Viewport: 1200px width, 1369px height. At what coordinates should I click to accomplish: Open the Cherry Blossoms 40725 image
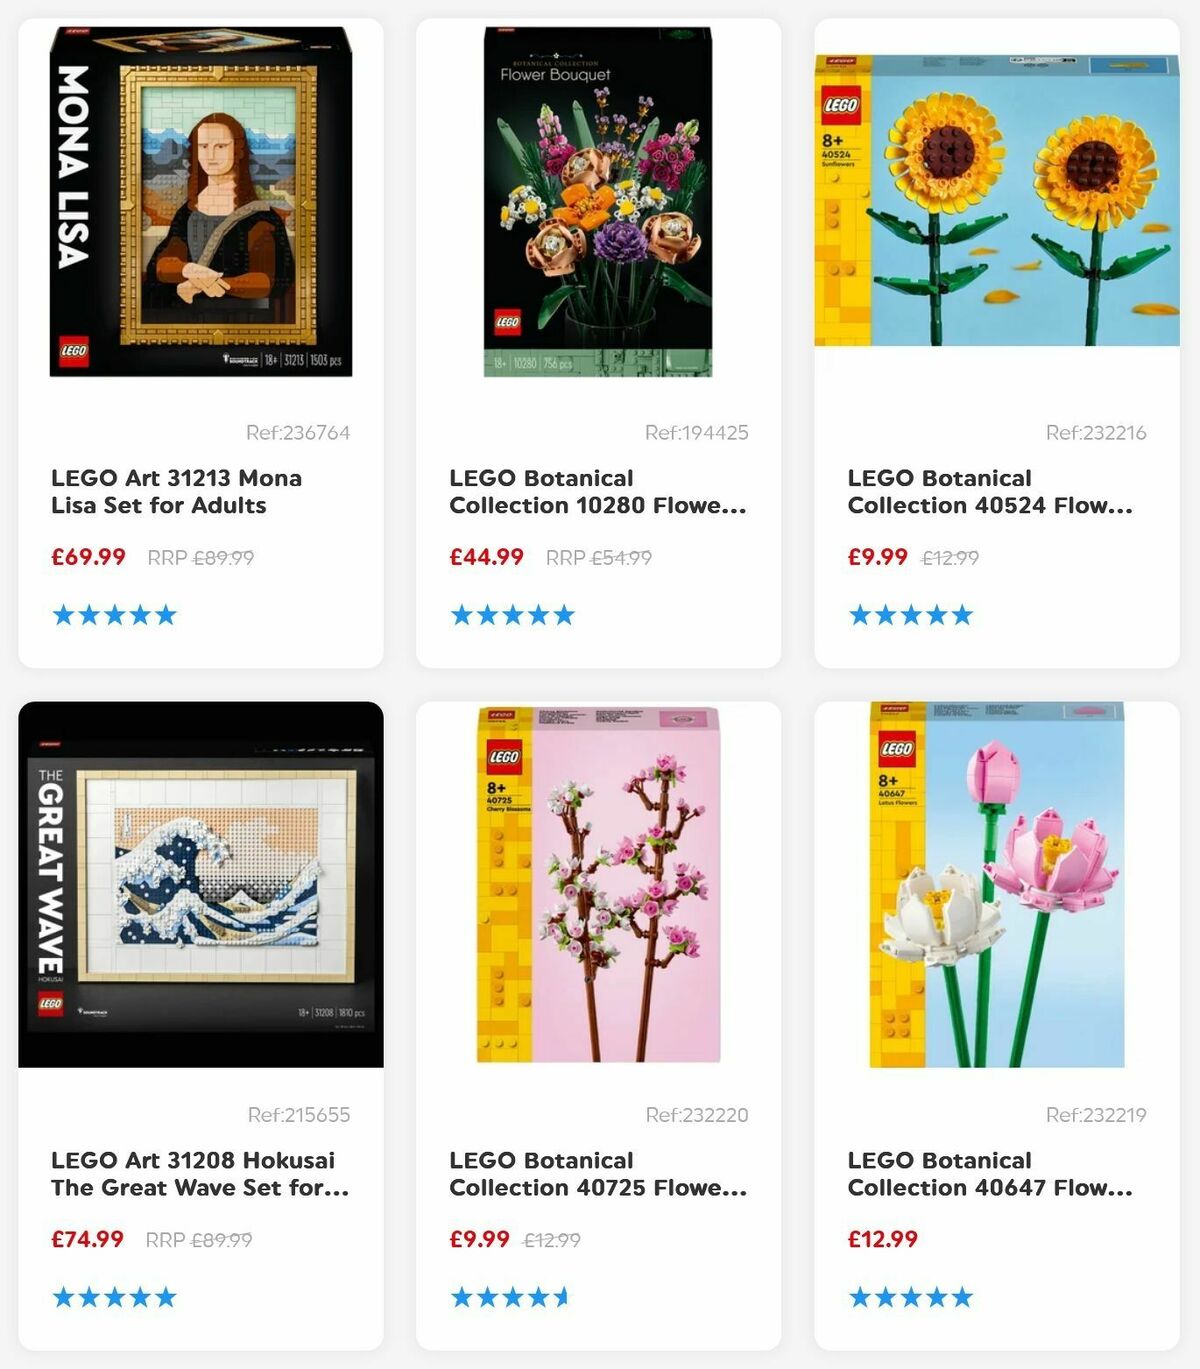pos(598,885)
